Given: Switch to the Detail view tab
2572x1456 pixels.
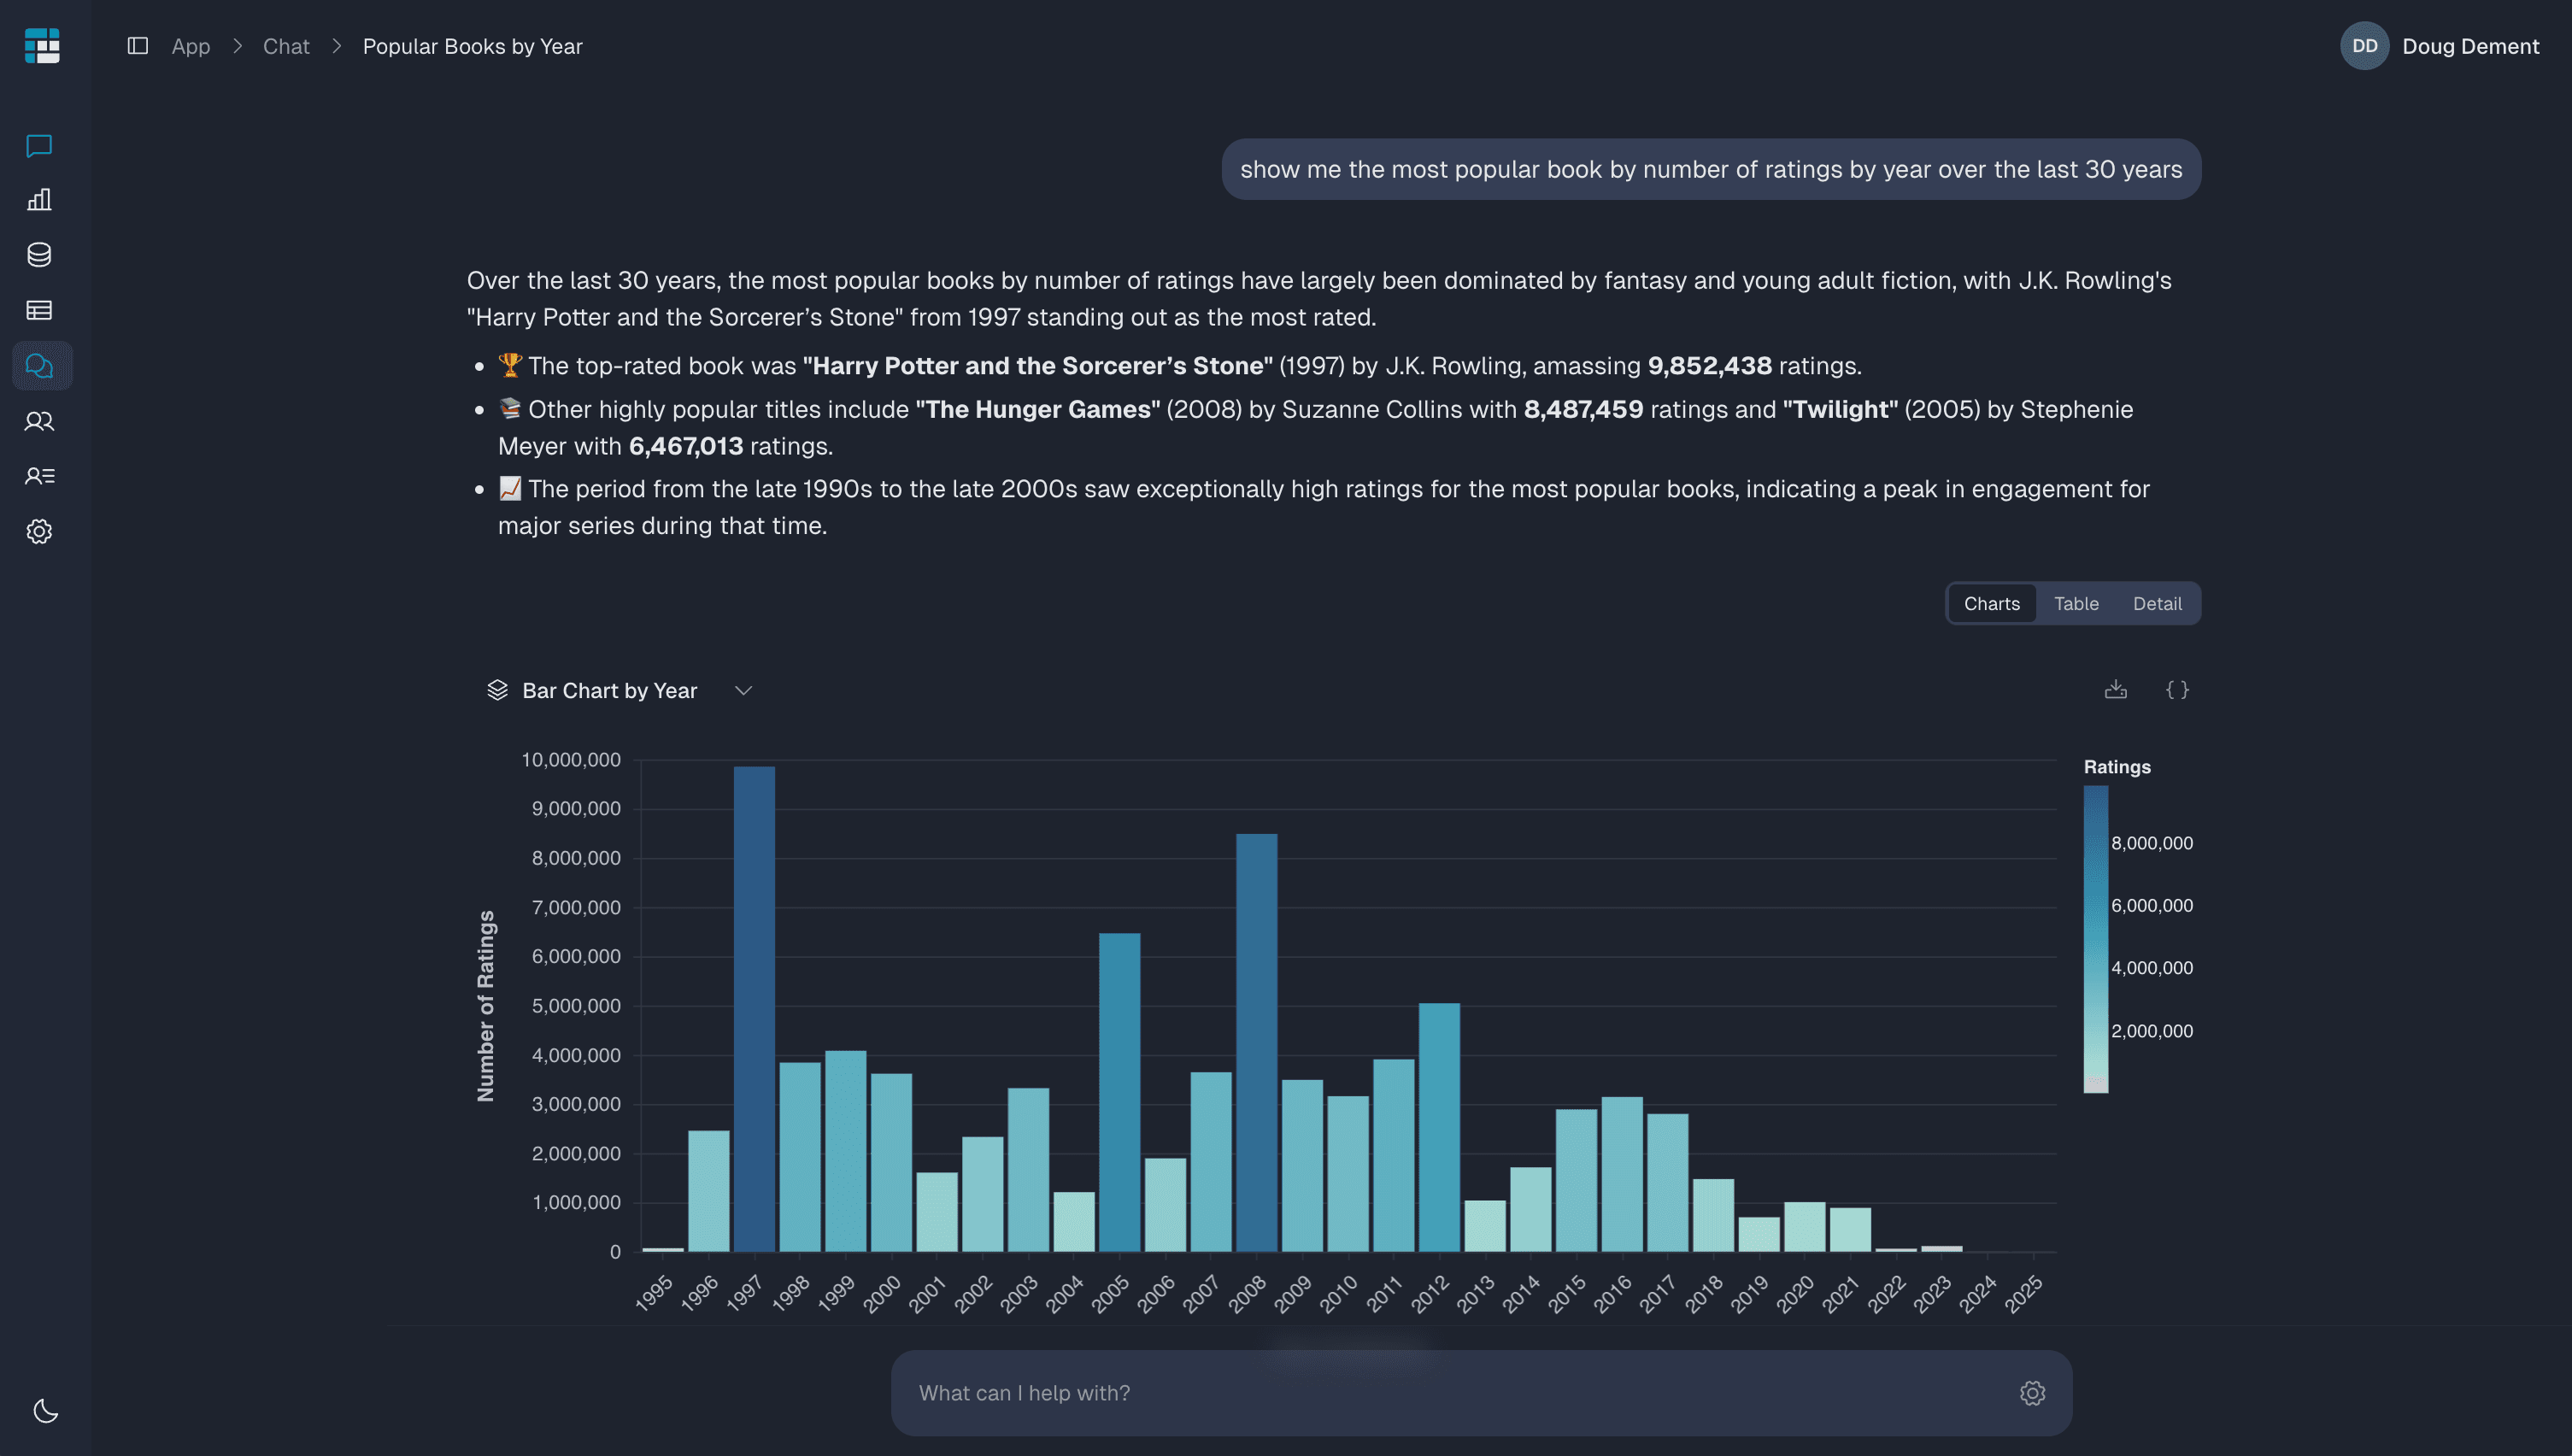Looking at the screenshot, I should pyautogui.click(x=2157, y=603).
